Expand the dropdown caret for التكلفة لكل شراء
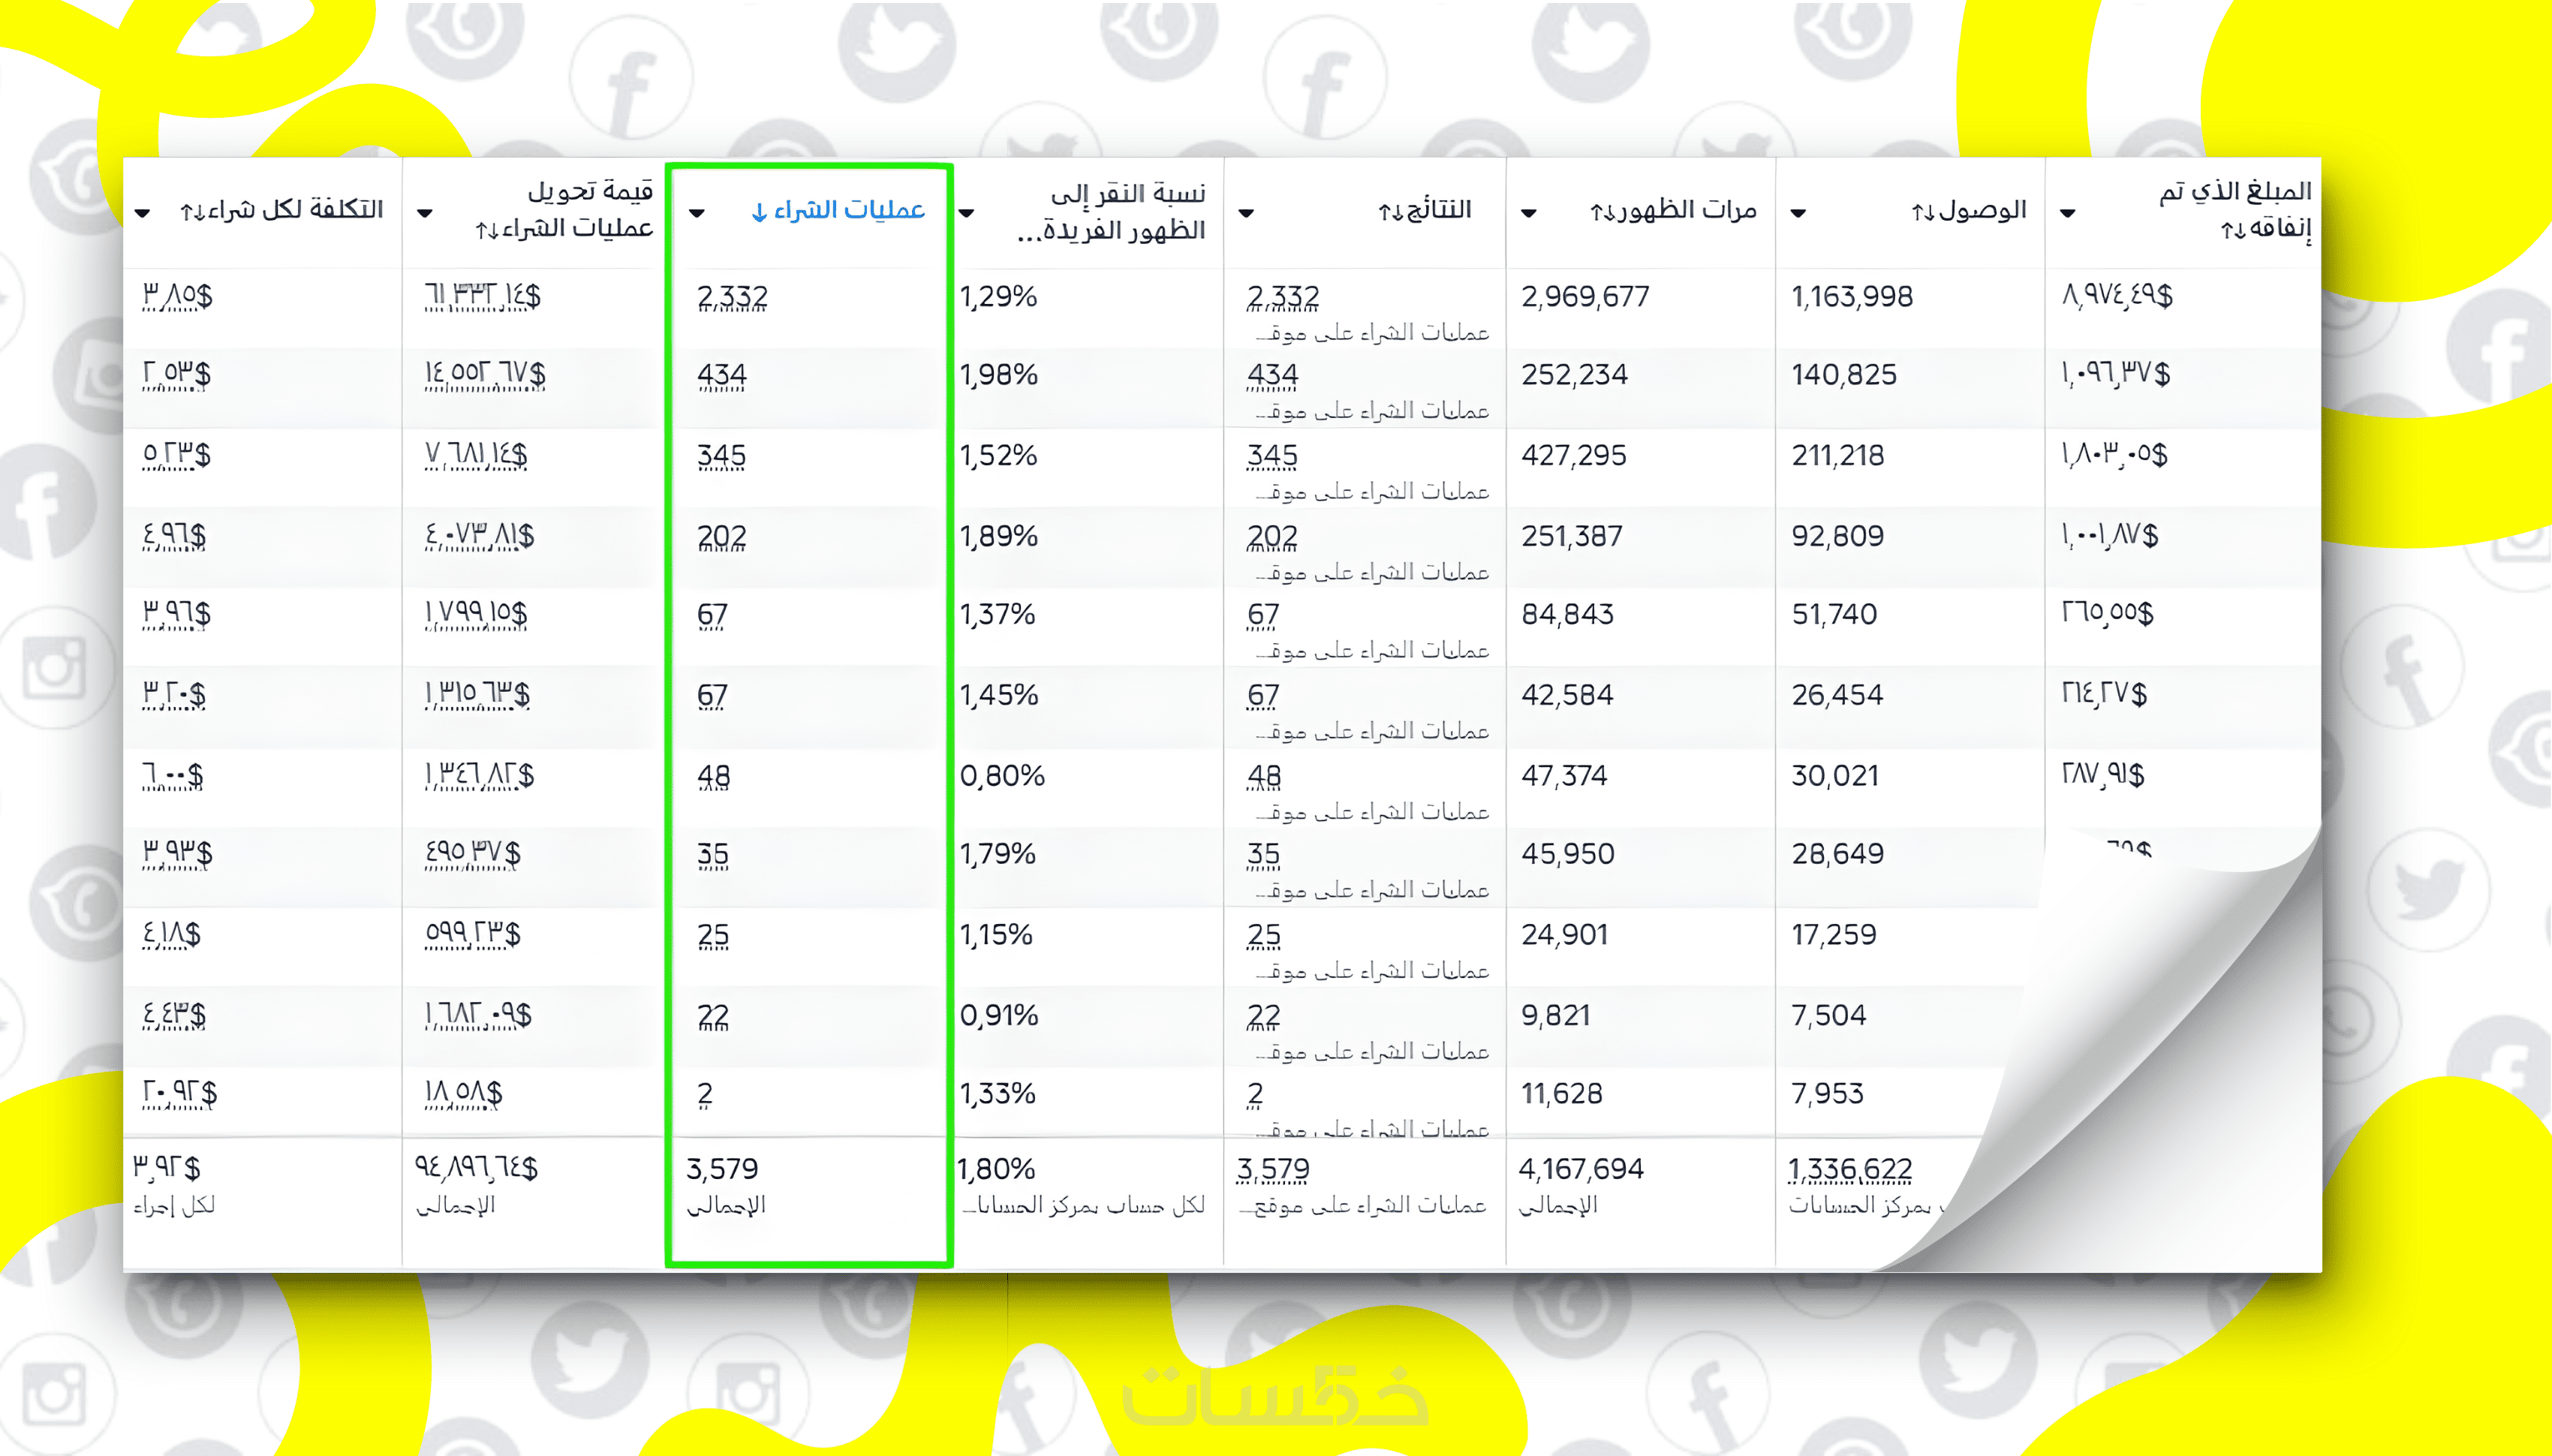Screen dimensions: 2552x1456 click(142, 213)
